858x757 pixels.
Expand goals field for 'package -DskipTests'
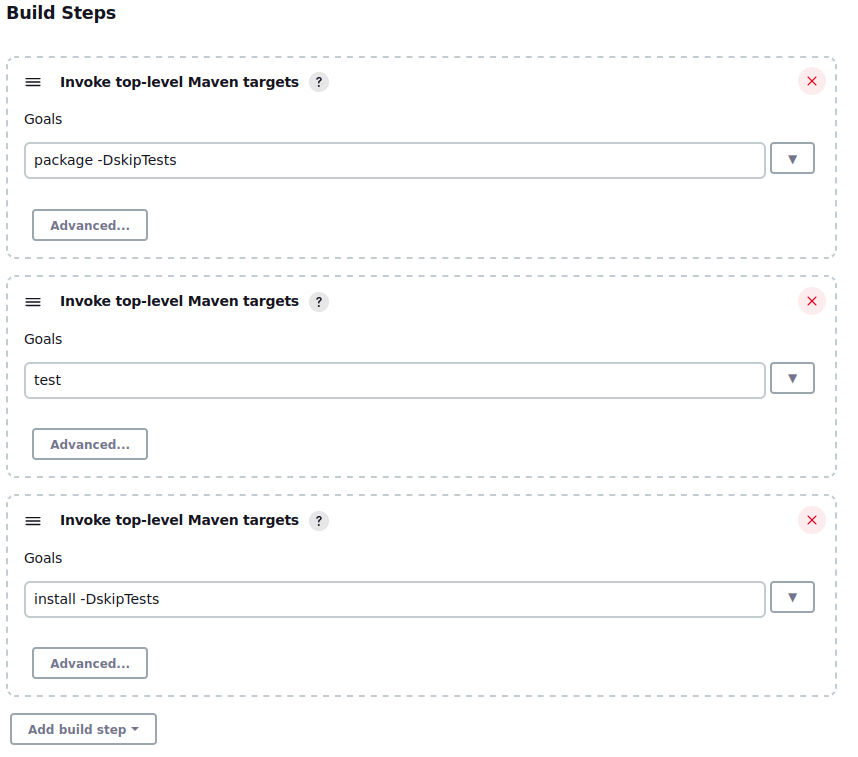[792, 159]
